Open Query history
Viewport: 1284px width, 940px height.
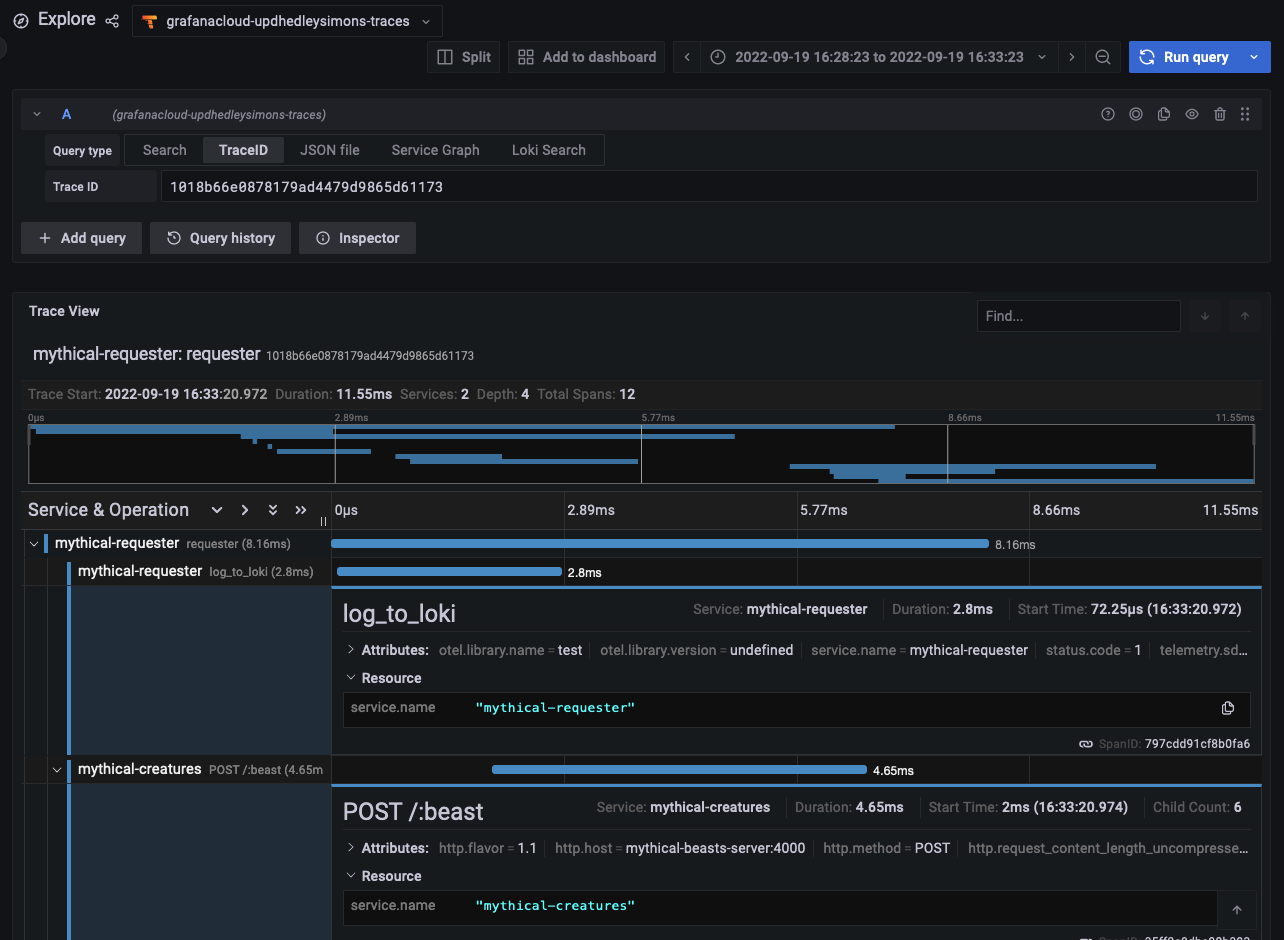pyautogui.click(x=220, y=238)
